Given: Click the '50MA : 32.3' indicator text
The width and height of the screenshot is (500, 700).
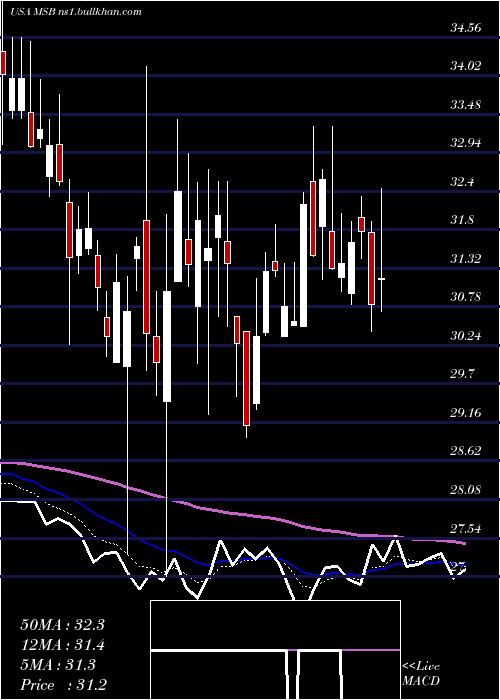Looking at the screenshot, I should (x=62, y=625).
